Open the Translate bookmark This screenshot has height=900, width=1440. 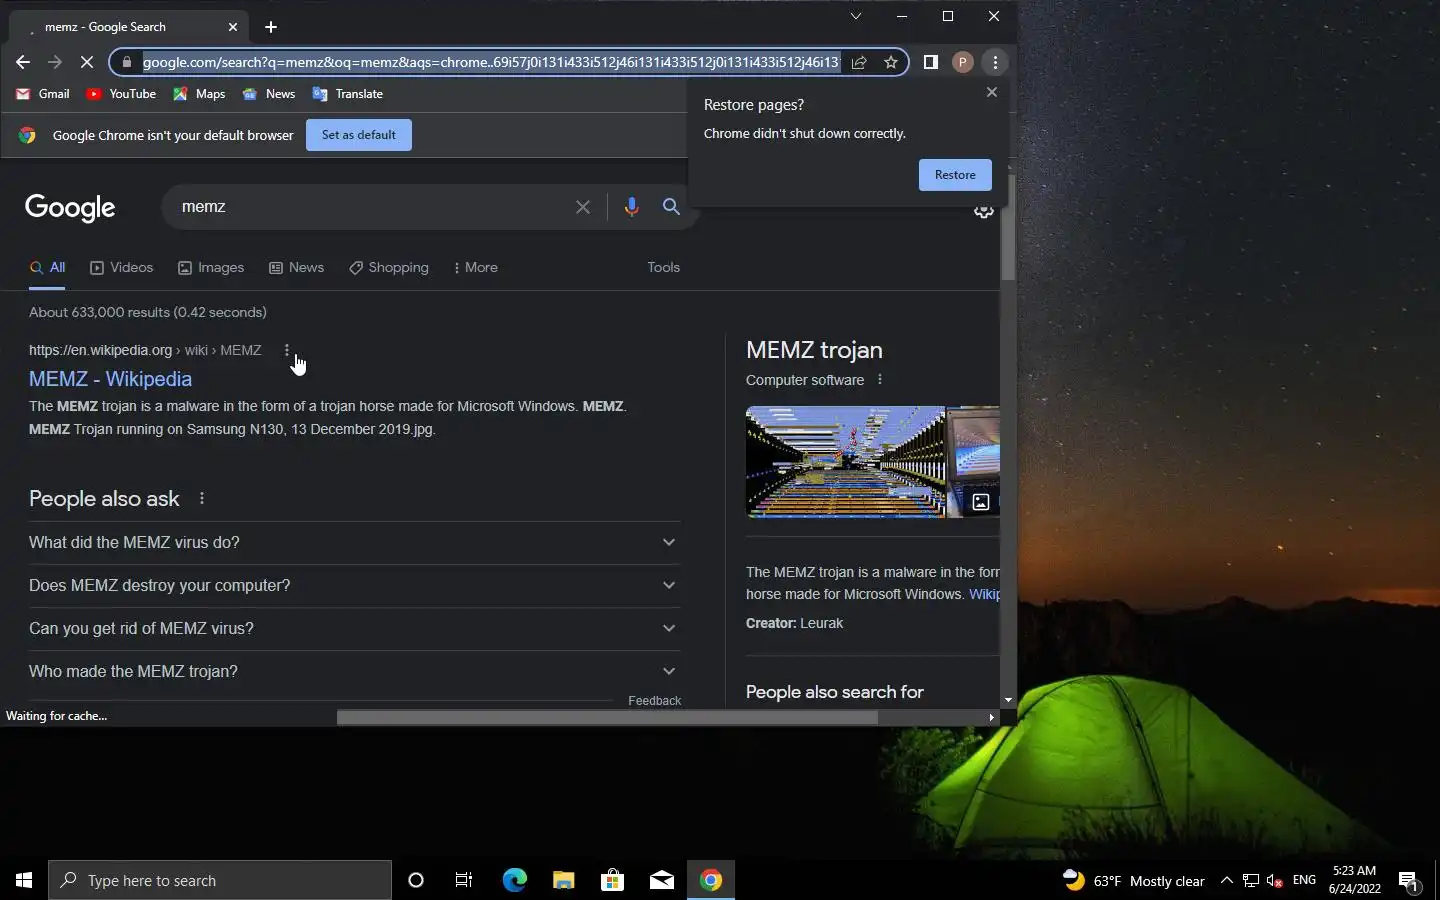point(348,94)
